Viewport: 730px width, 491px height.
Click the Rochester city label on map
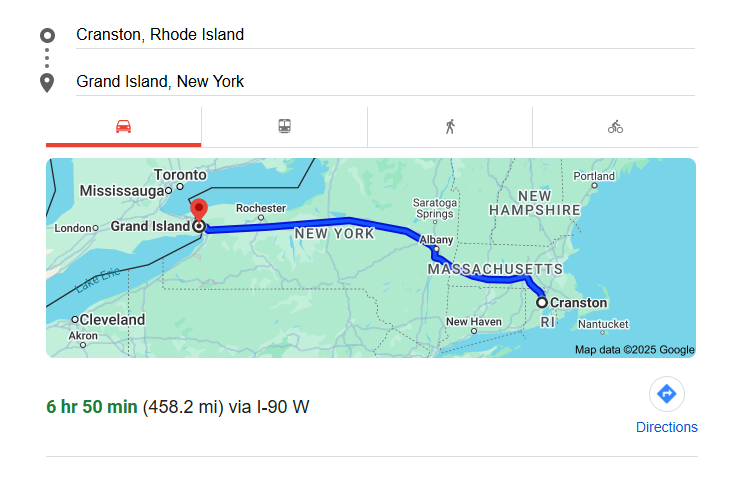click(260, 208)
